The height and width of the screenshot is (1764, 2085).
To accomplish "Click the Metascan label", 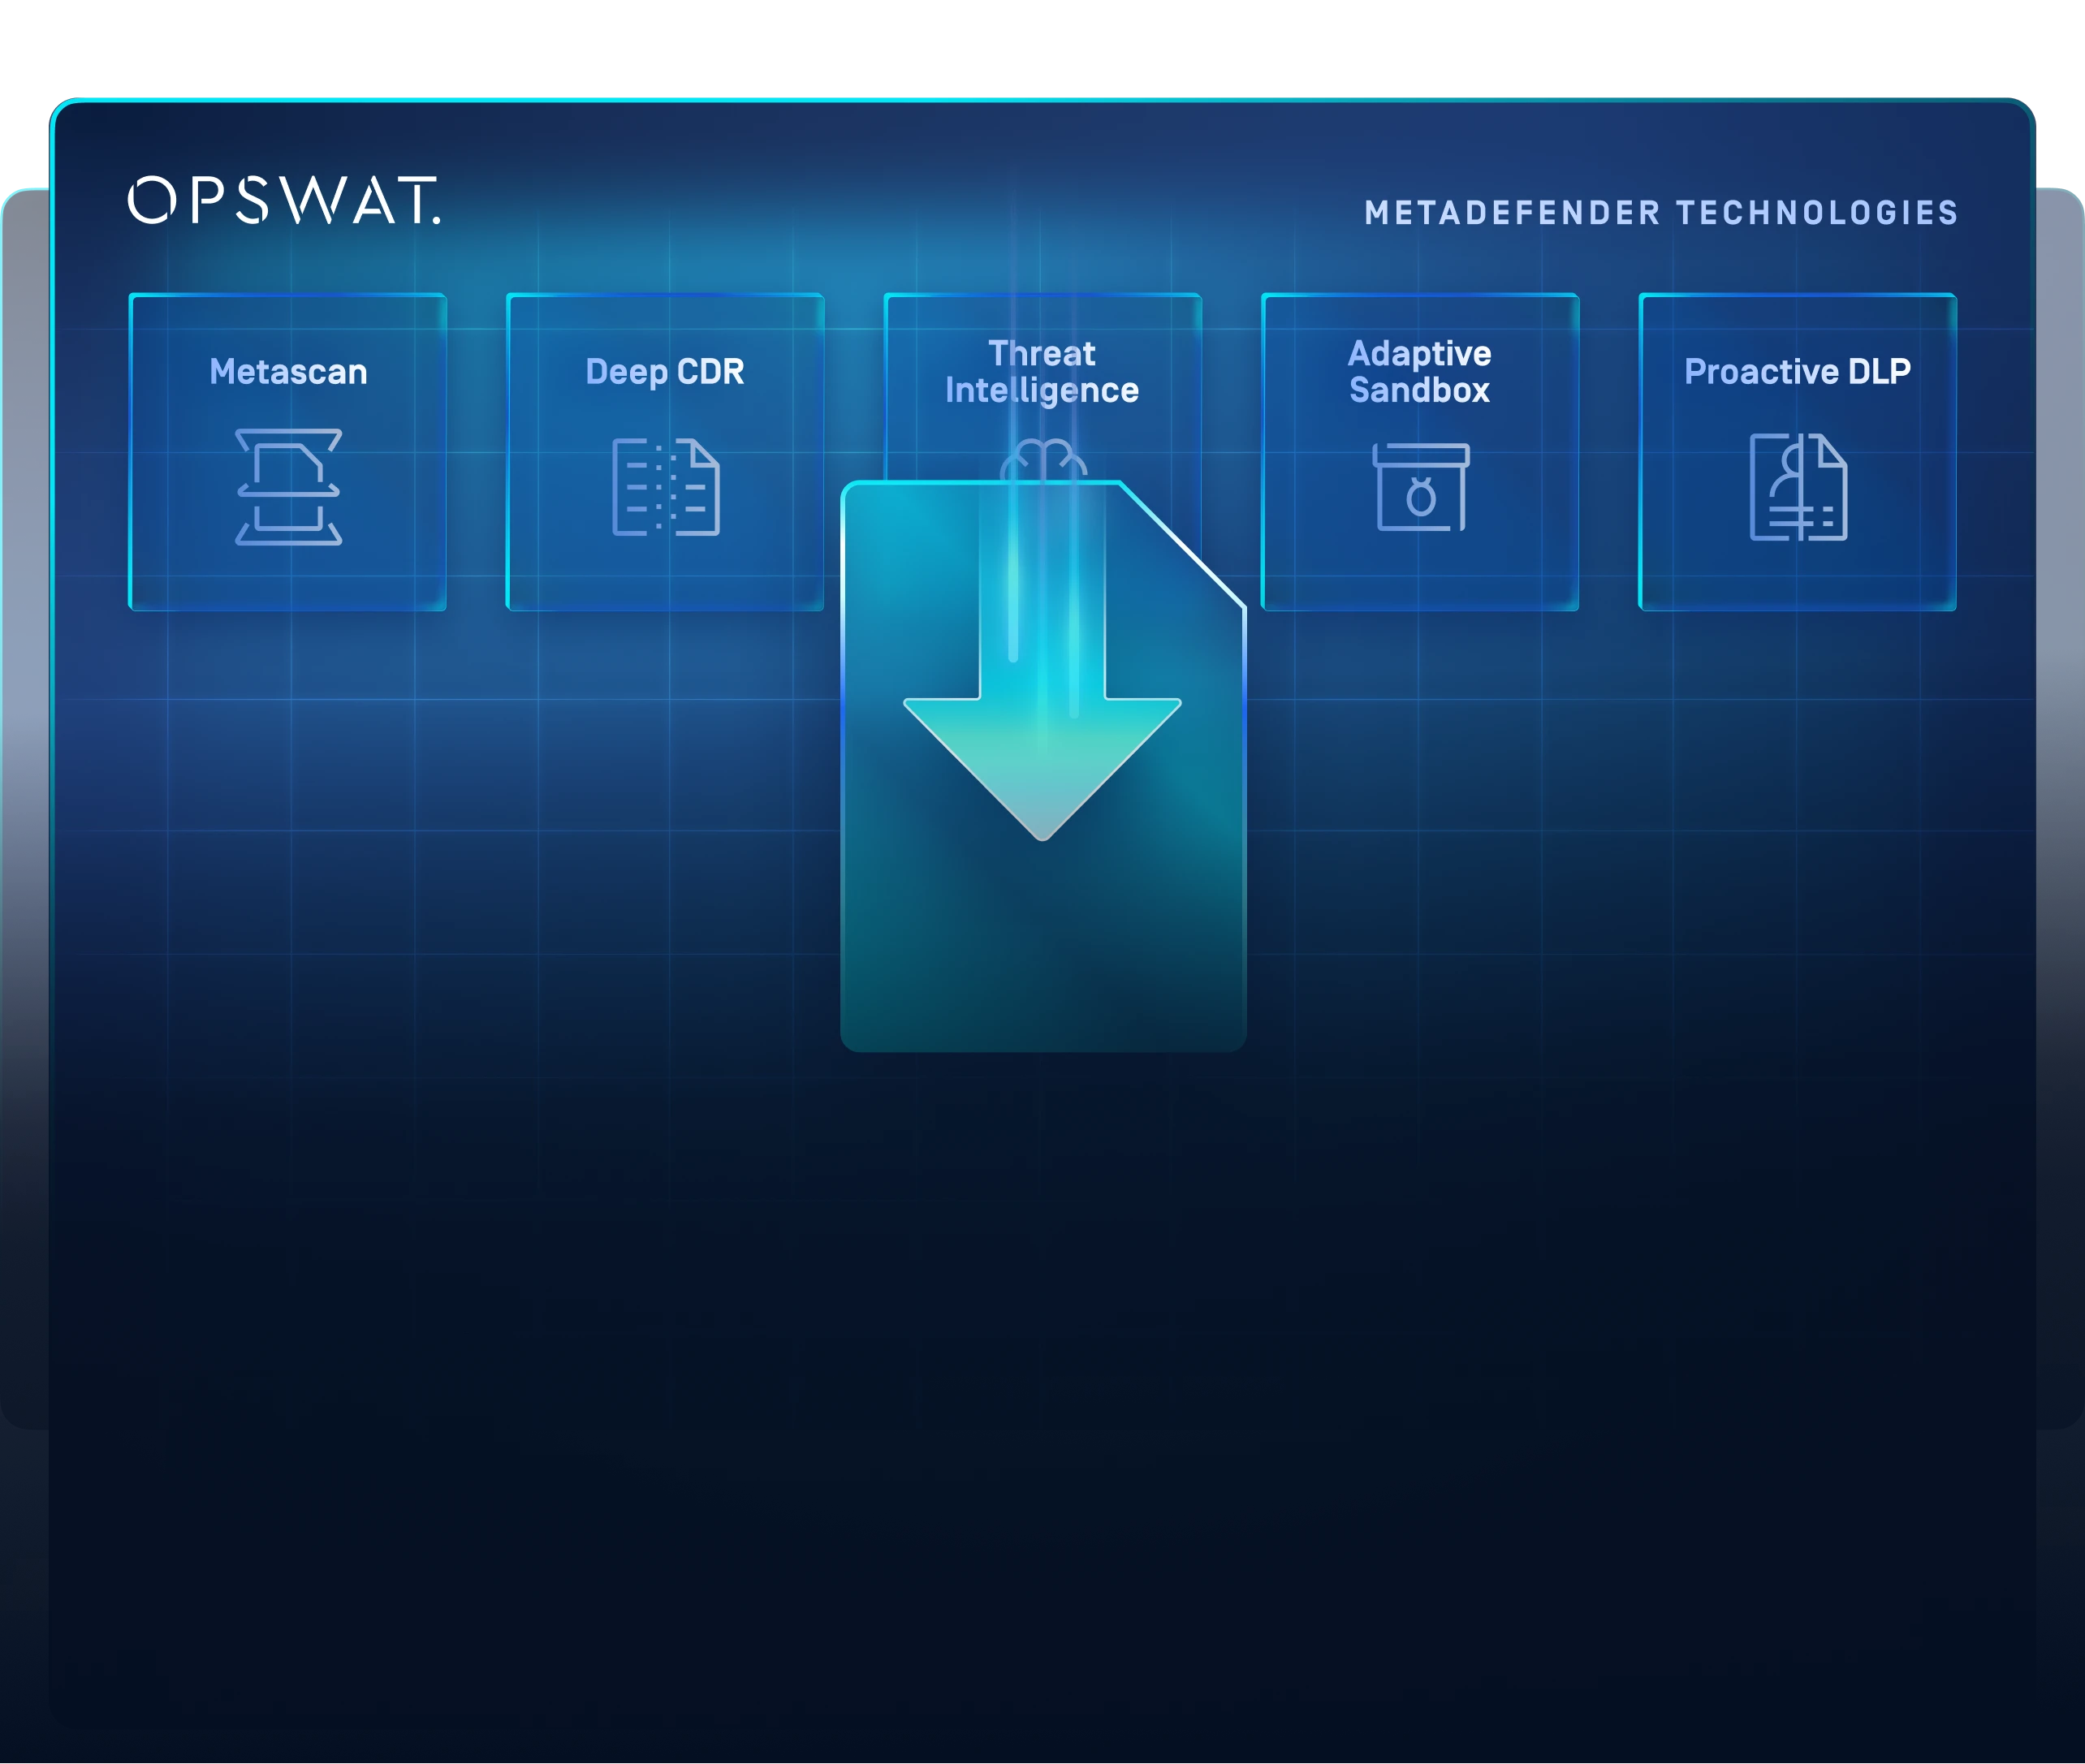I will [x=288, y=372].
